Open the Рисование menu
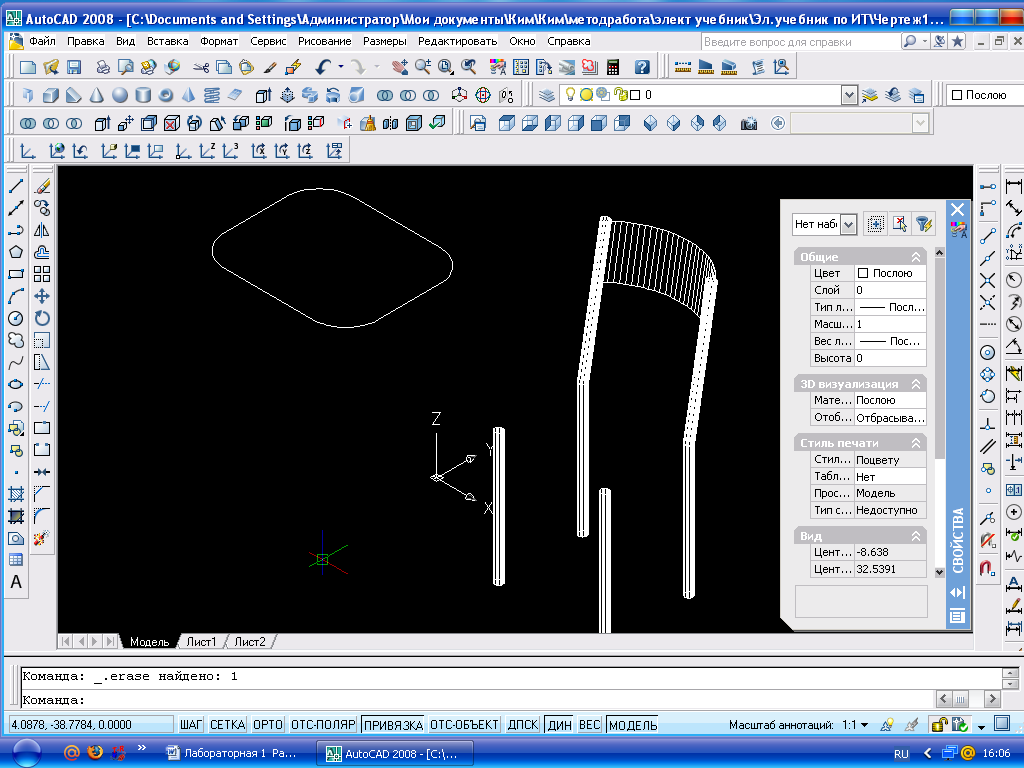The width and height of the screenshot is (1024, 768). tap(325, 41)
